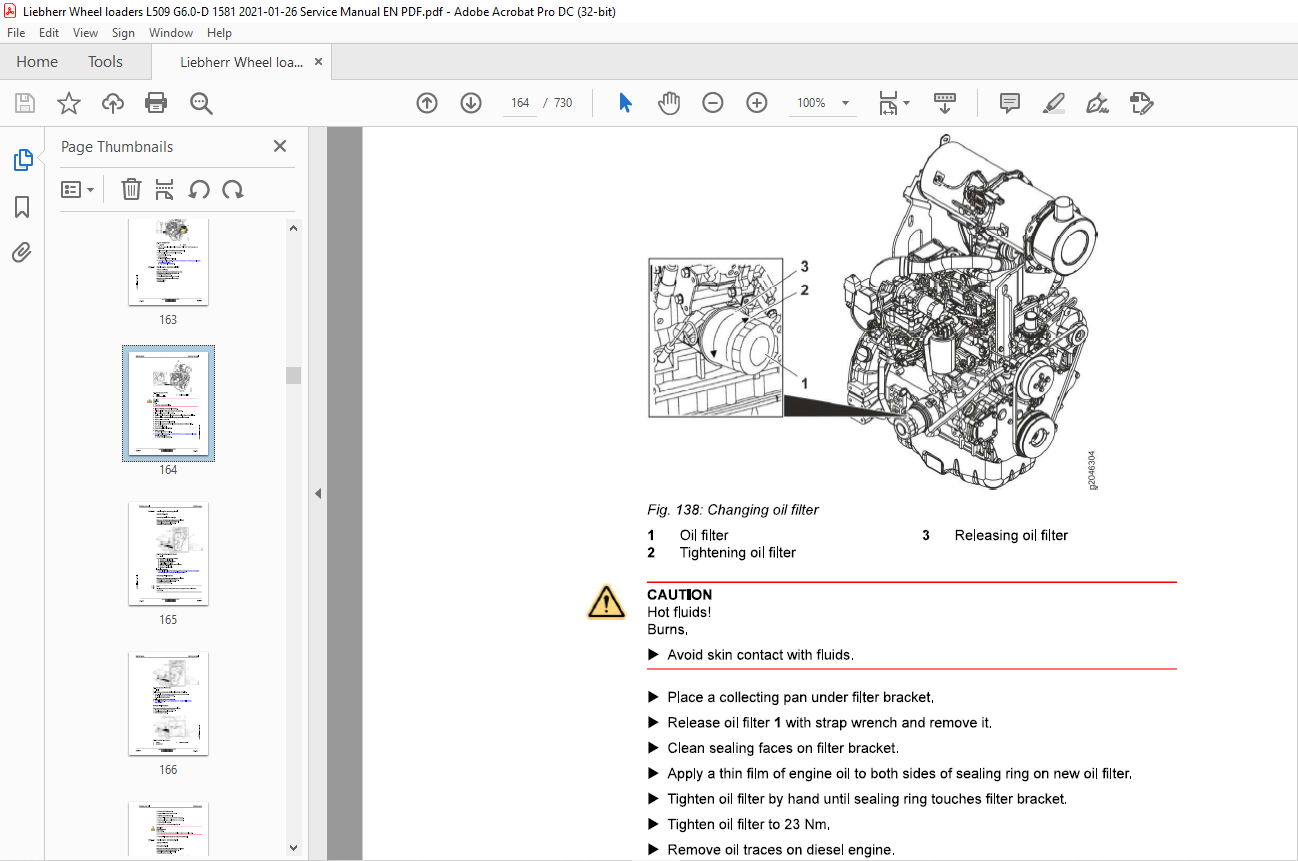Viewport: 1298px width, 861px height.
Task: Open the thumbnail options dropdown menu
Action: coord(77,189)
